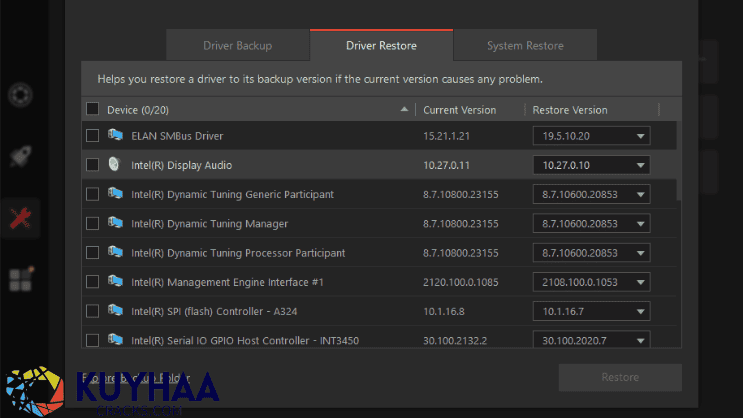Click the Management Engine Interface #1 device icon
The image size is (743, 418).
click(x=115, y=281)
